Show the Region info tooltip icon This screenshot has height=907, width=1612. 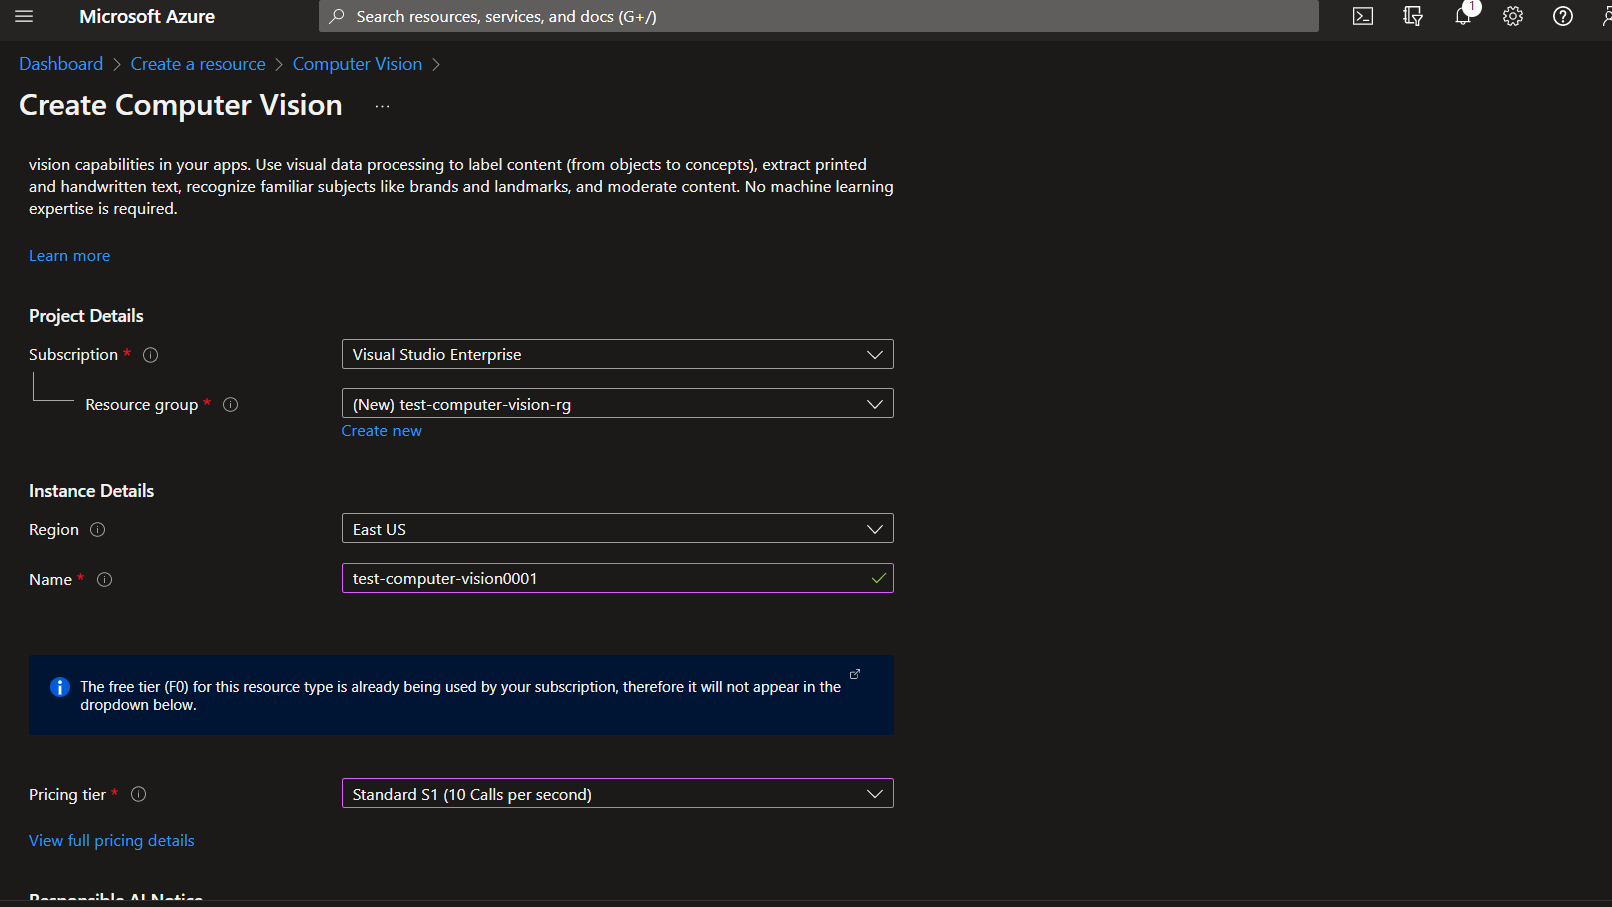[x=98, y=530]
